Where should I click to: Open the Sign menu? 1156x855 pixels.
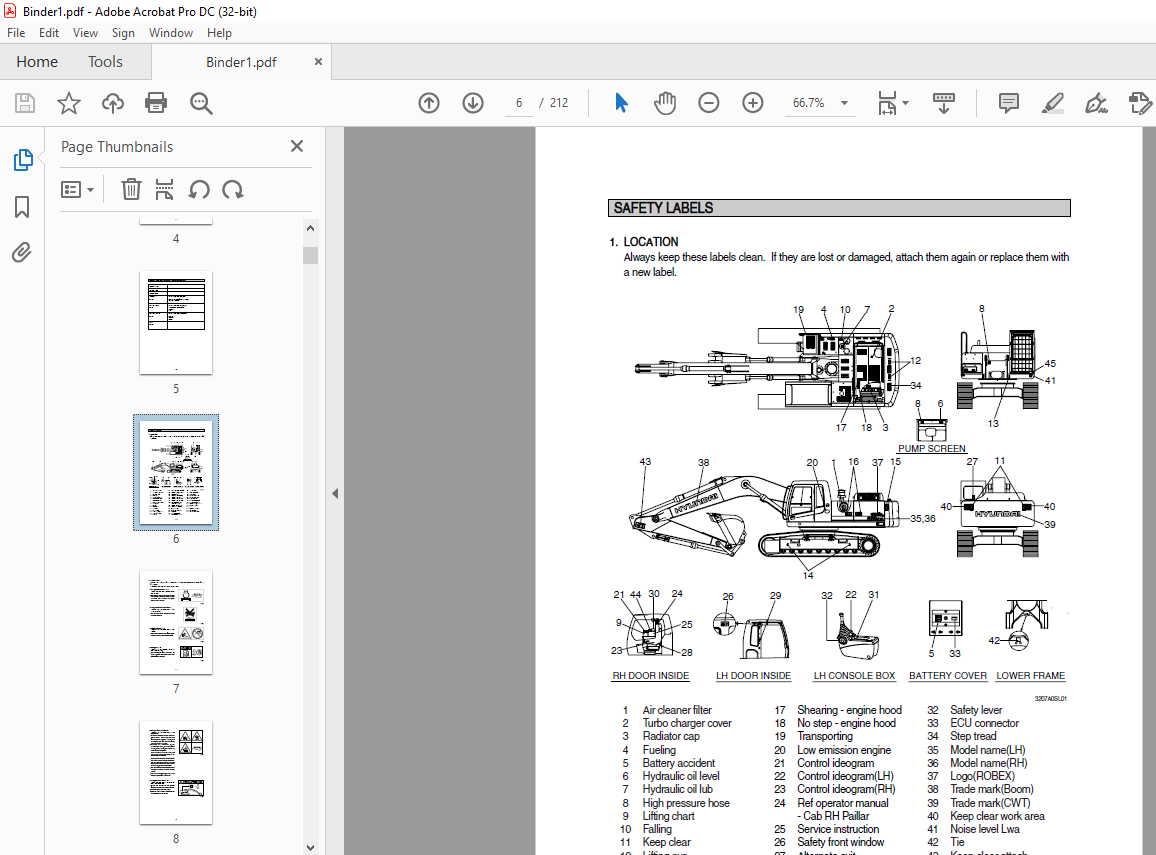[123, 33]
